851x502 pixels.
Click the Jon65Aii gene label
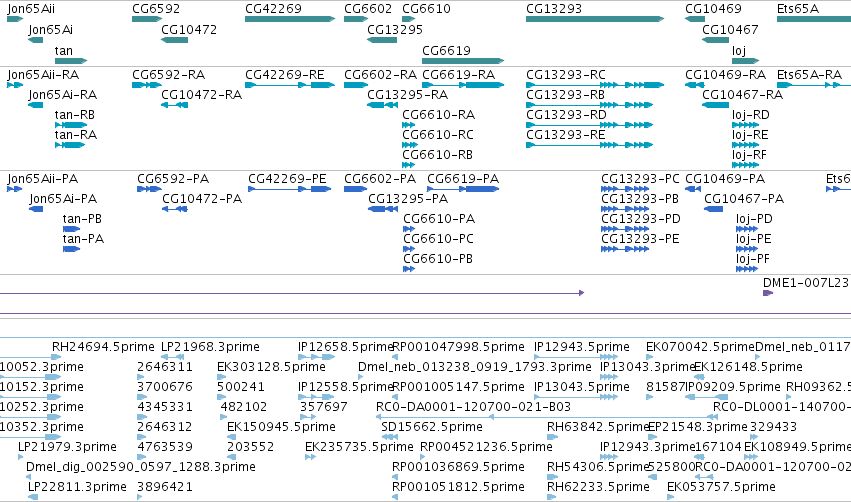point(31,9)
